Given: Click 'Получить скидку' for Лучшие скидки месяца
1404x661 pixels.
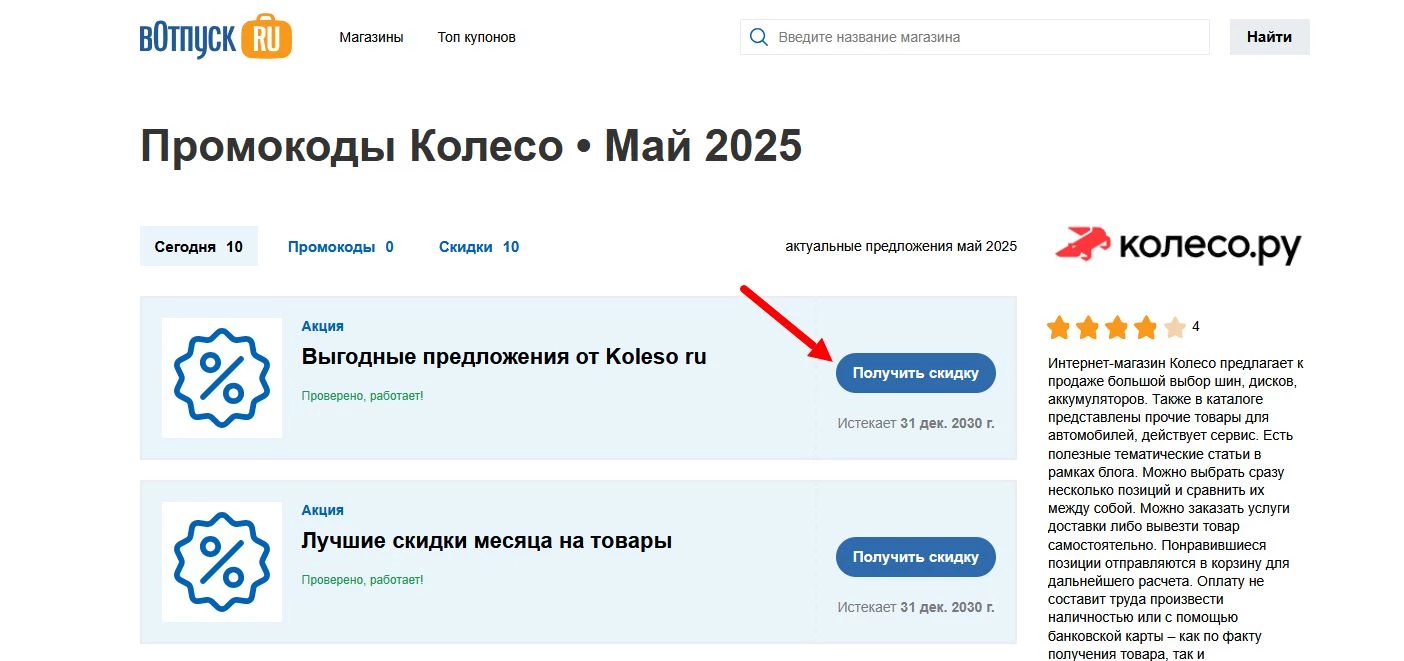Looking at the screenshot, I should (915, 557).
